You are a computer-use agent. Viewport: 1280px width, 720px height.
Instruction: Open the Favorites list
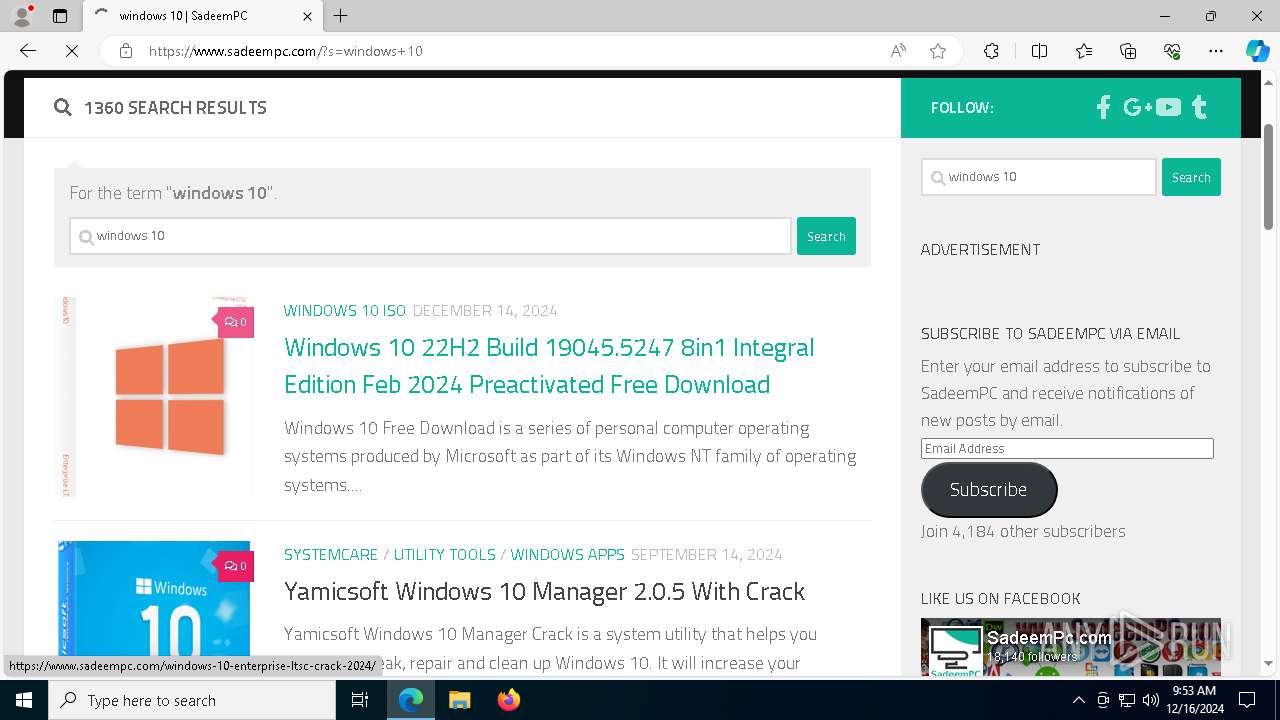click(x=1084, y=51)
